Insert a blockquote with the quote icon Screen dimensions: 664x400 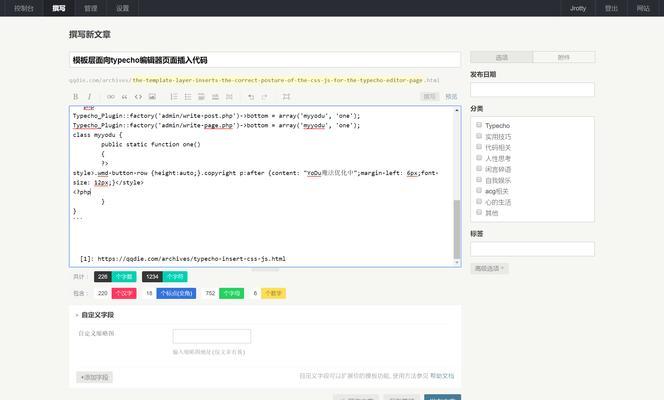[x=124, y=97]
